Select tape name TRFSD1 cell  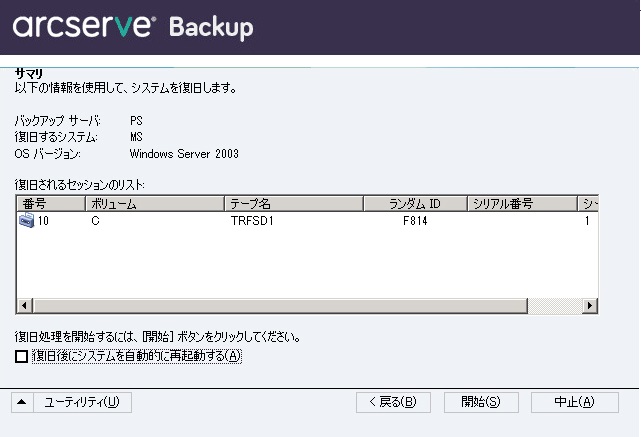point(252,221)
